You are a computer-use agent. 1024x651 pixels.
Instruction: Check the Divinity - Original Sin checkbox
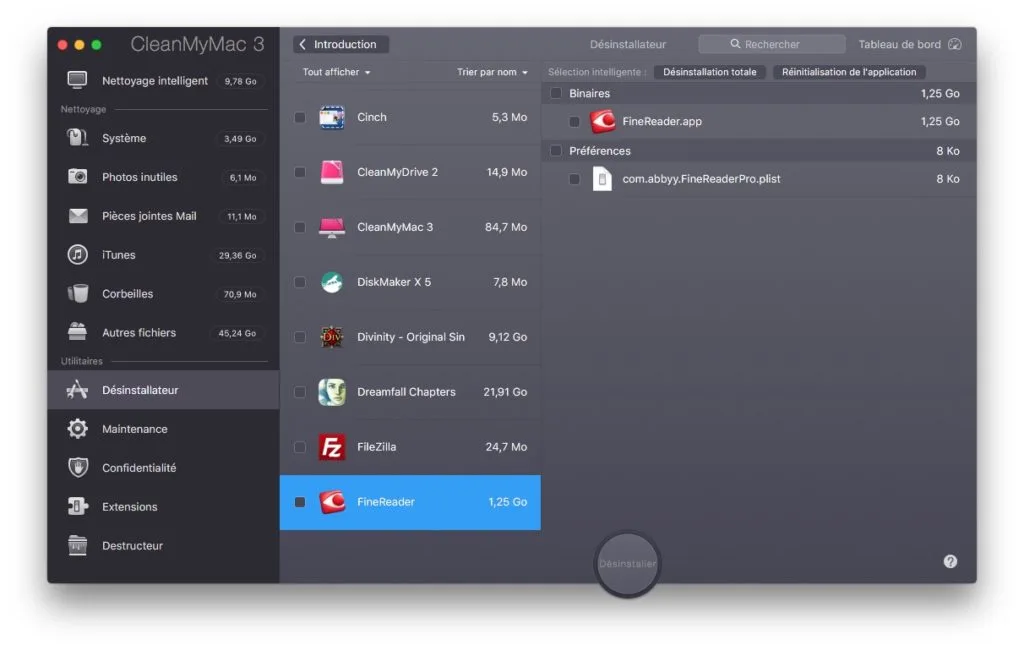[x=300, y=337]
